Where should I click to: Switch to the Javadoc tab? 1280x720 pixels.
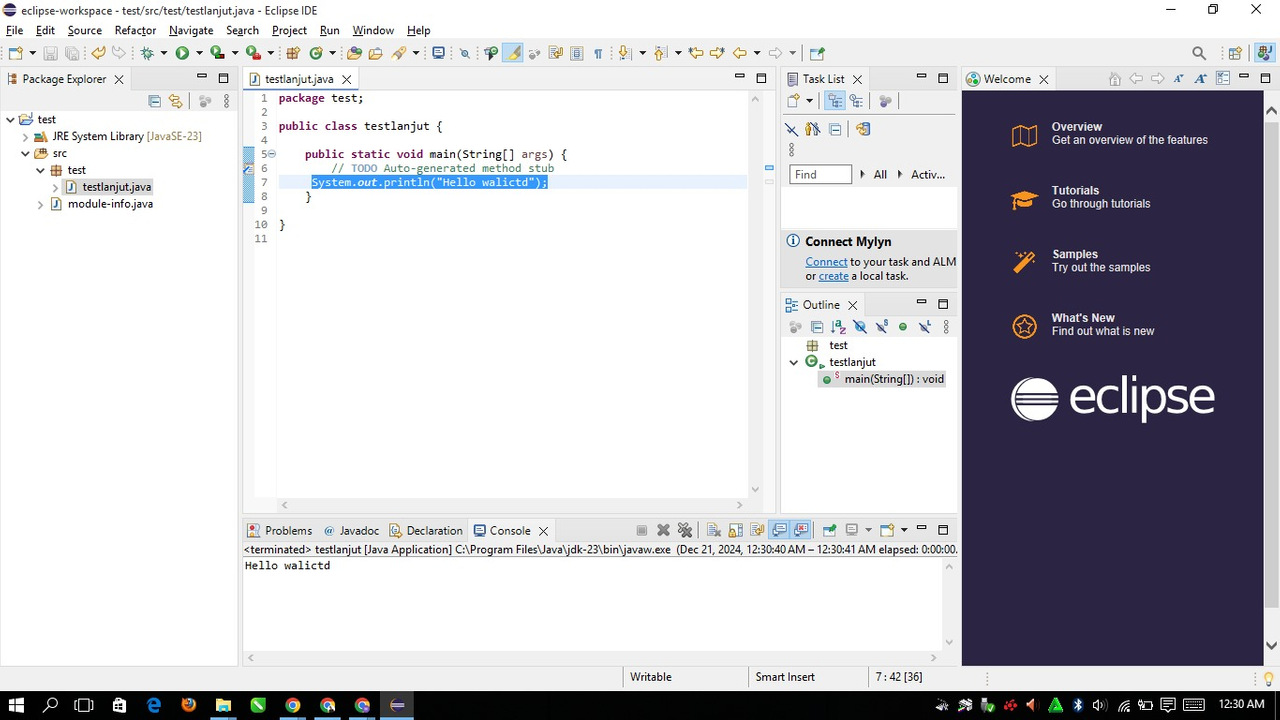(350, 531)
